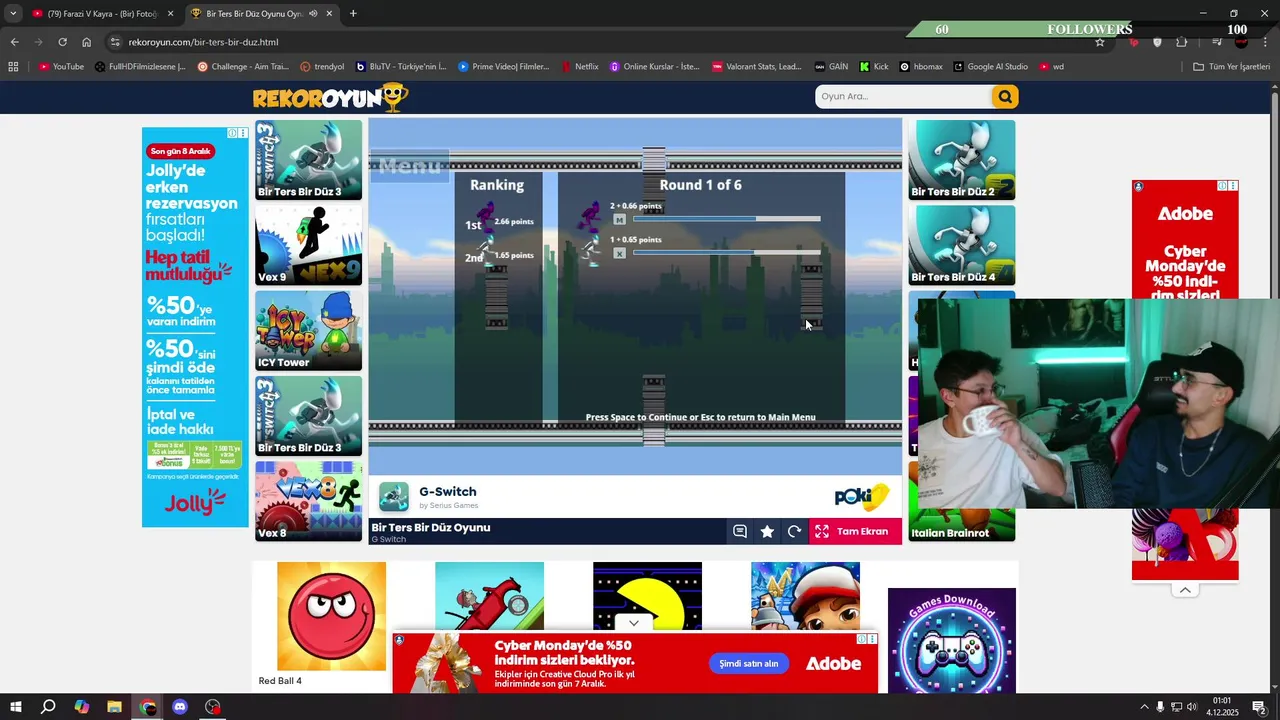Open the tab search dropdown
The image size is (1280, 720).
pos(12,14)
